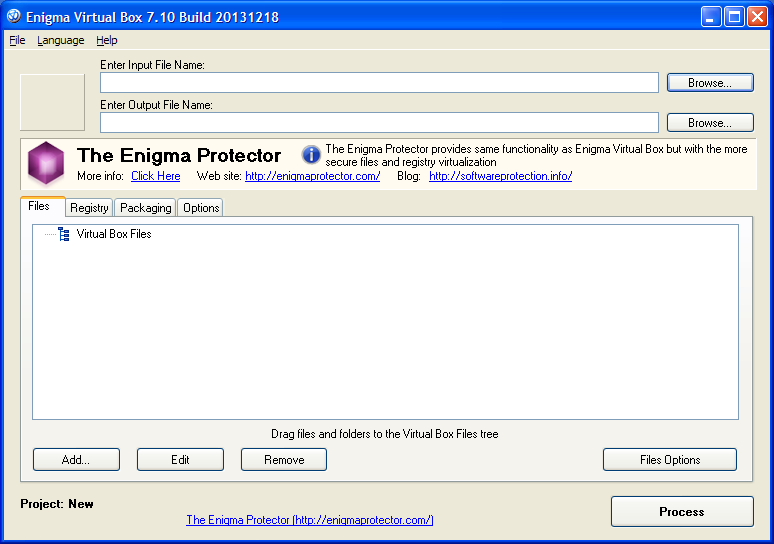The image size is (774, 544).
Task: Maximize the Enigma Virtual Box window
Action: coord(734,17)
